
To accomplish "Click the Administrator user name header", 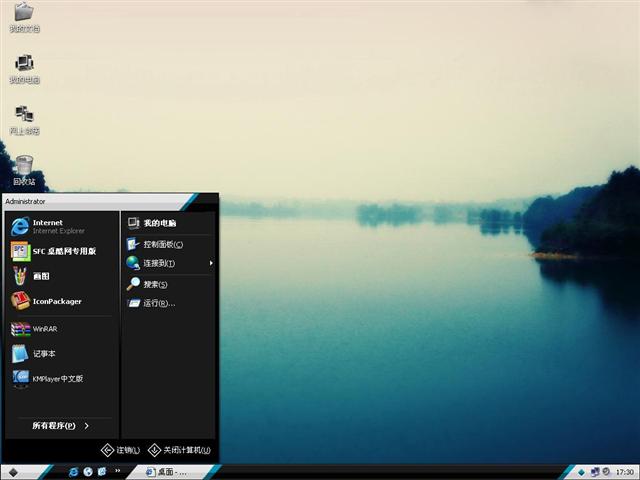I will click(25, 201).
